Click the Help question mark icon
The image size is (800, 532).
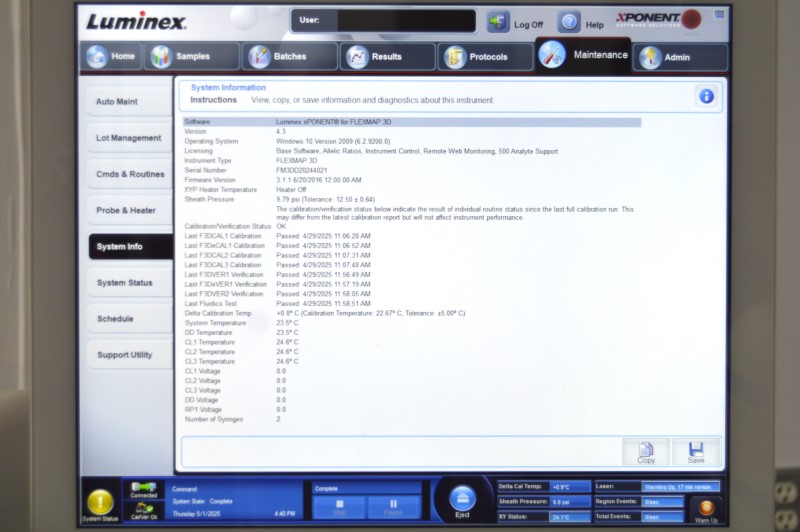[569, 22]
